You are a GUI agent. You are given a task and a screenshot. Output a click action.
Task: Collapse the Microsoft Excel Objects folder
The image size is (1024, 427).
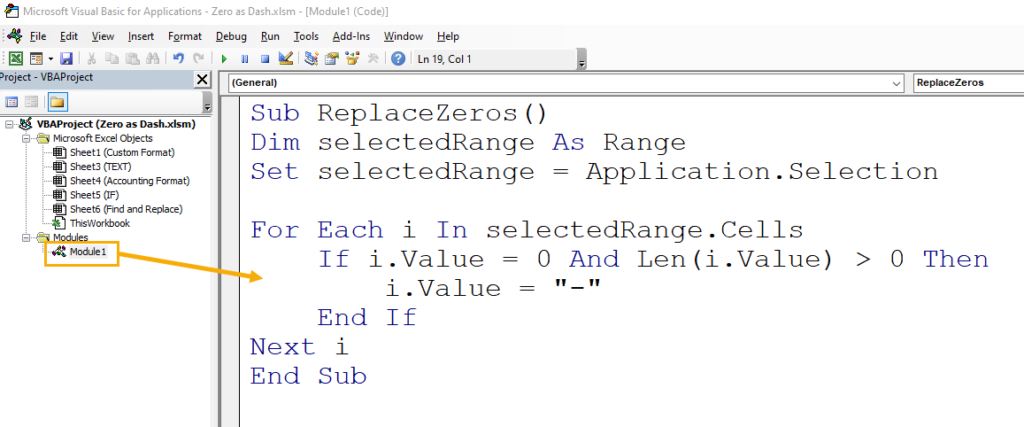(26, 138)
